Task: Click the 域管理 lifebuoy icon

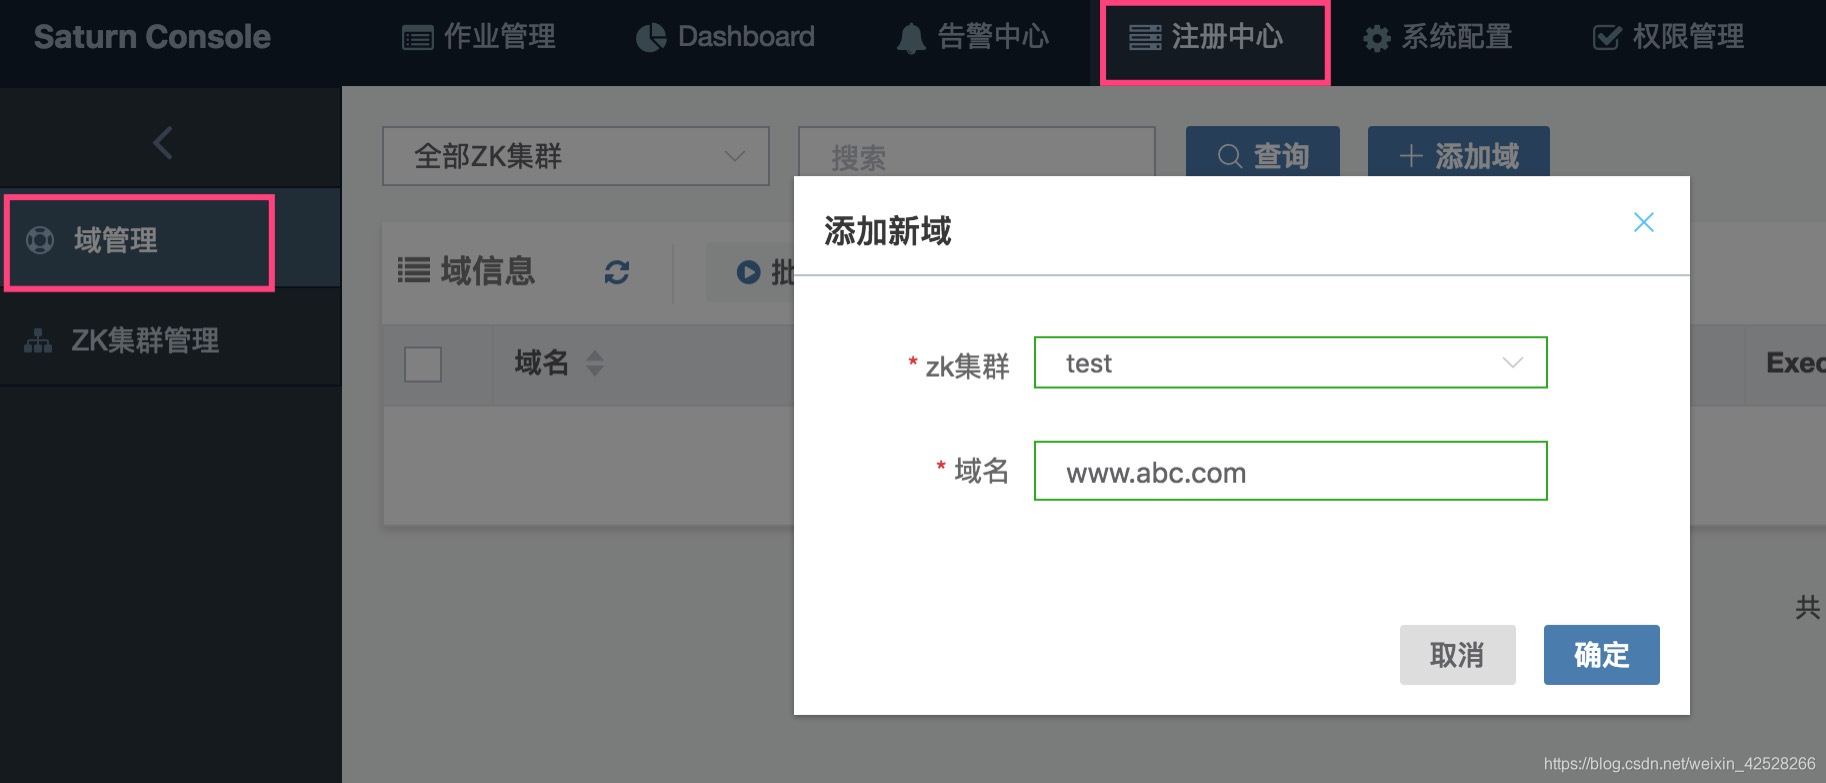Action: coord(40,240)
